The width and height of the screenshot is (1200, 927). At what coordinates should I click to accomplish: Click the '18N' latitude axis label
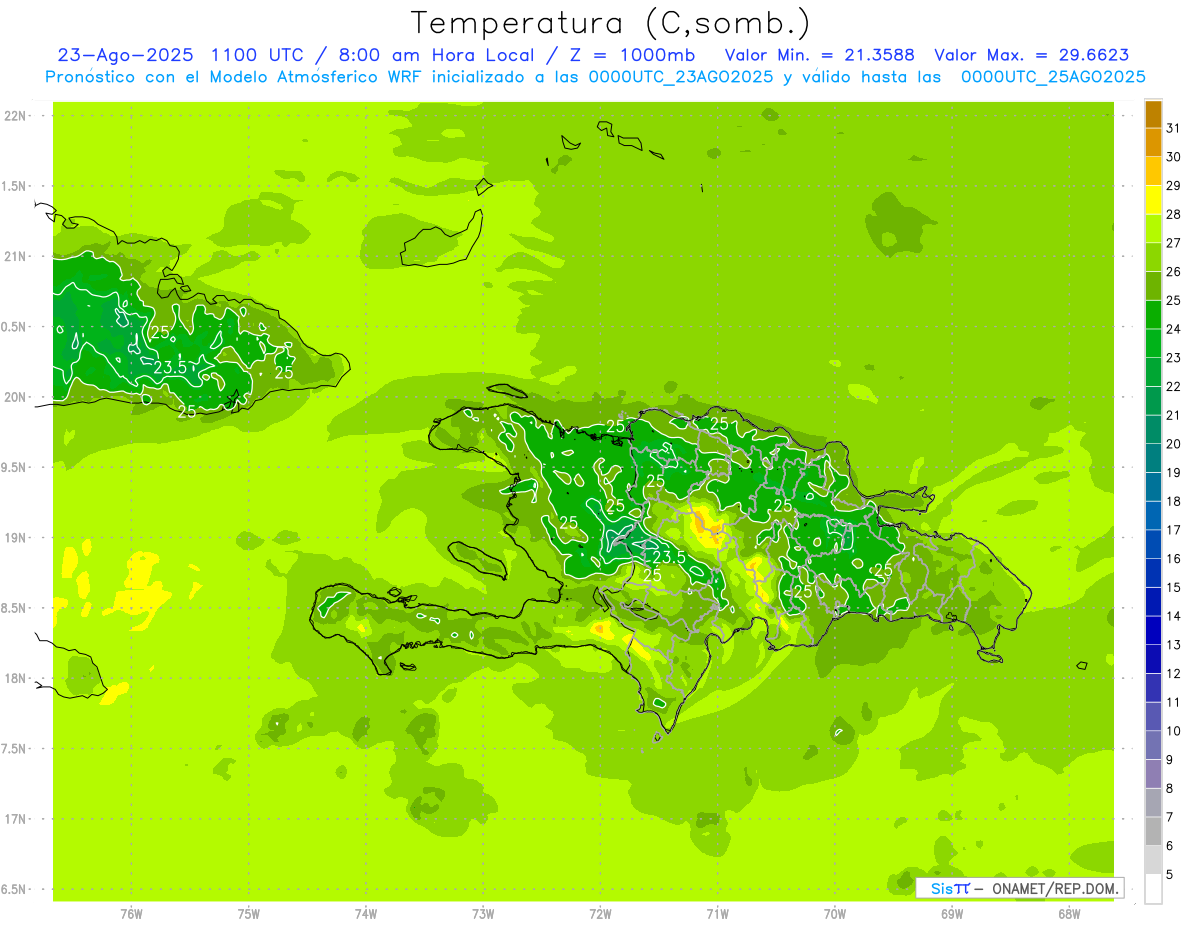(x=16, y=678)
